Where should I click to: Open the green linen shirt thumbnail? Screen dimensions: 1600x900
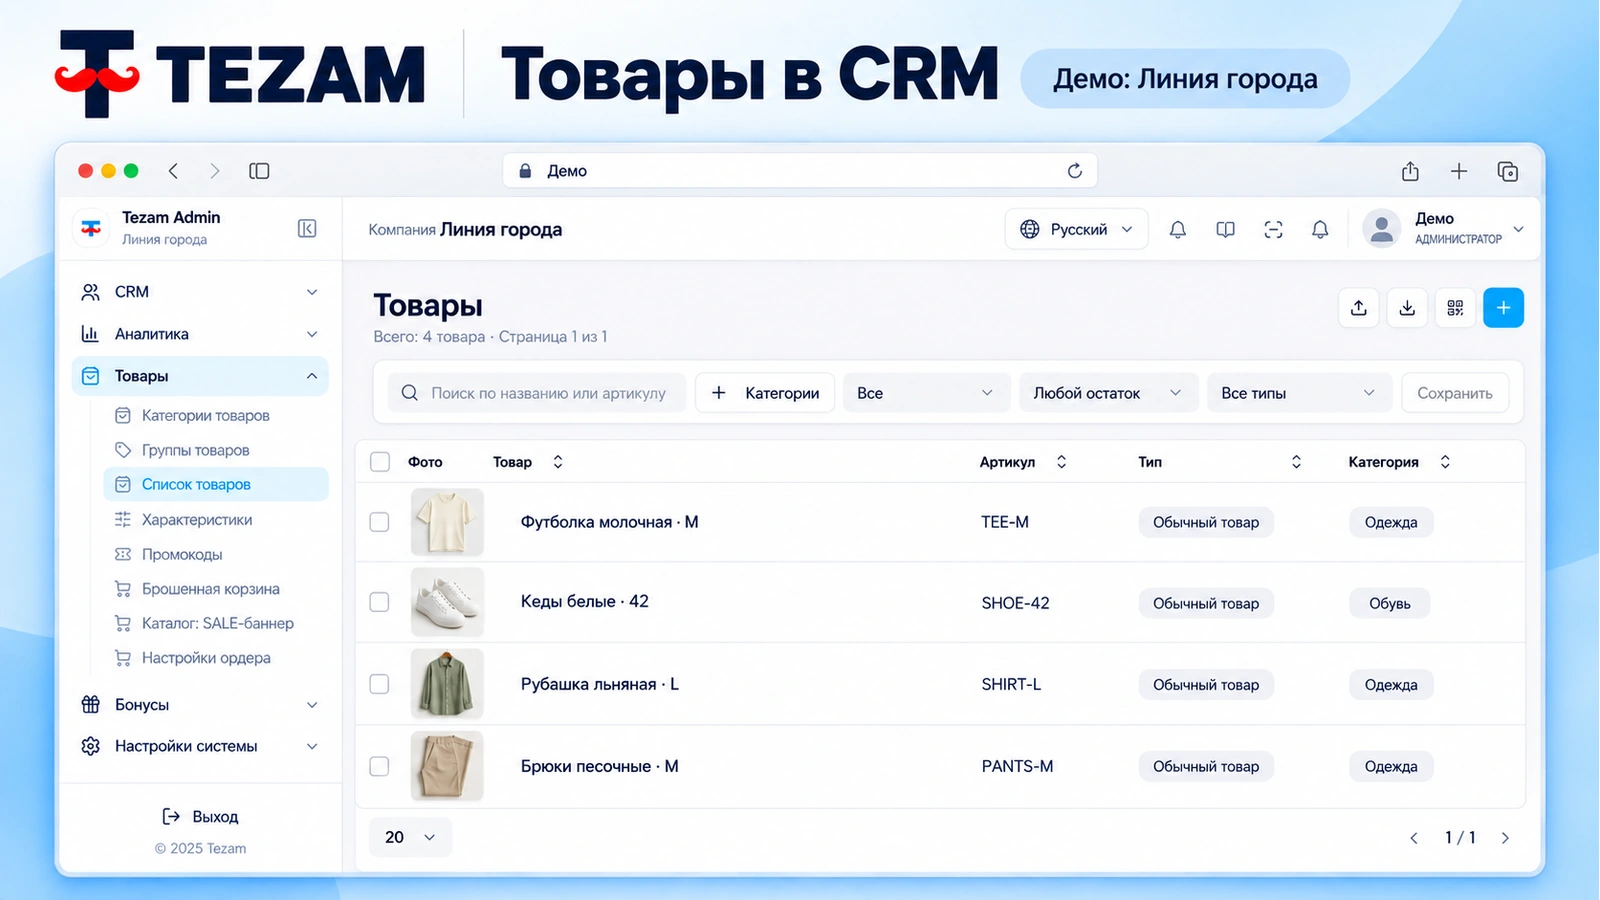pyautogui.click(x=447, y=684)
